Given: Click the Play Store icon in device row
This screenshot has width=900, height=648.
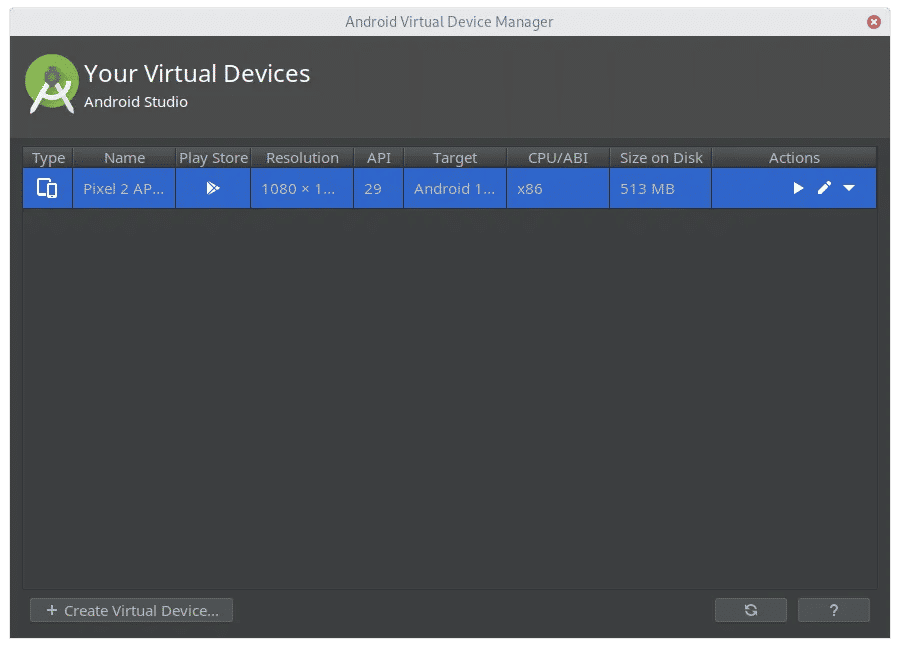Looking at the screenshot, I should coord(213,188).
